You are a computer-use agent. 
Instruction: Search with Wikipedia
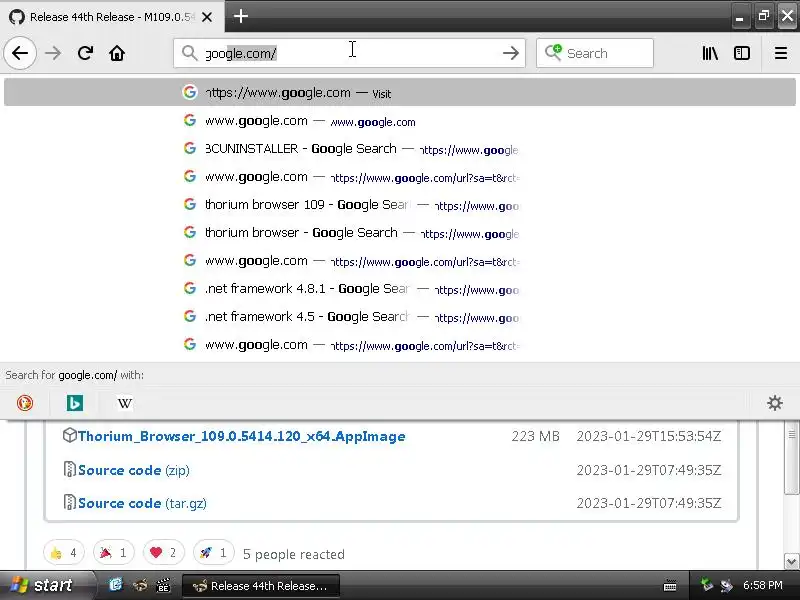(124, 403)
